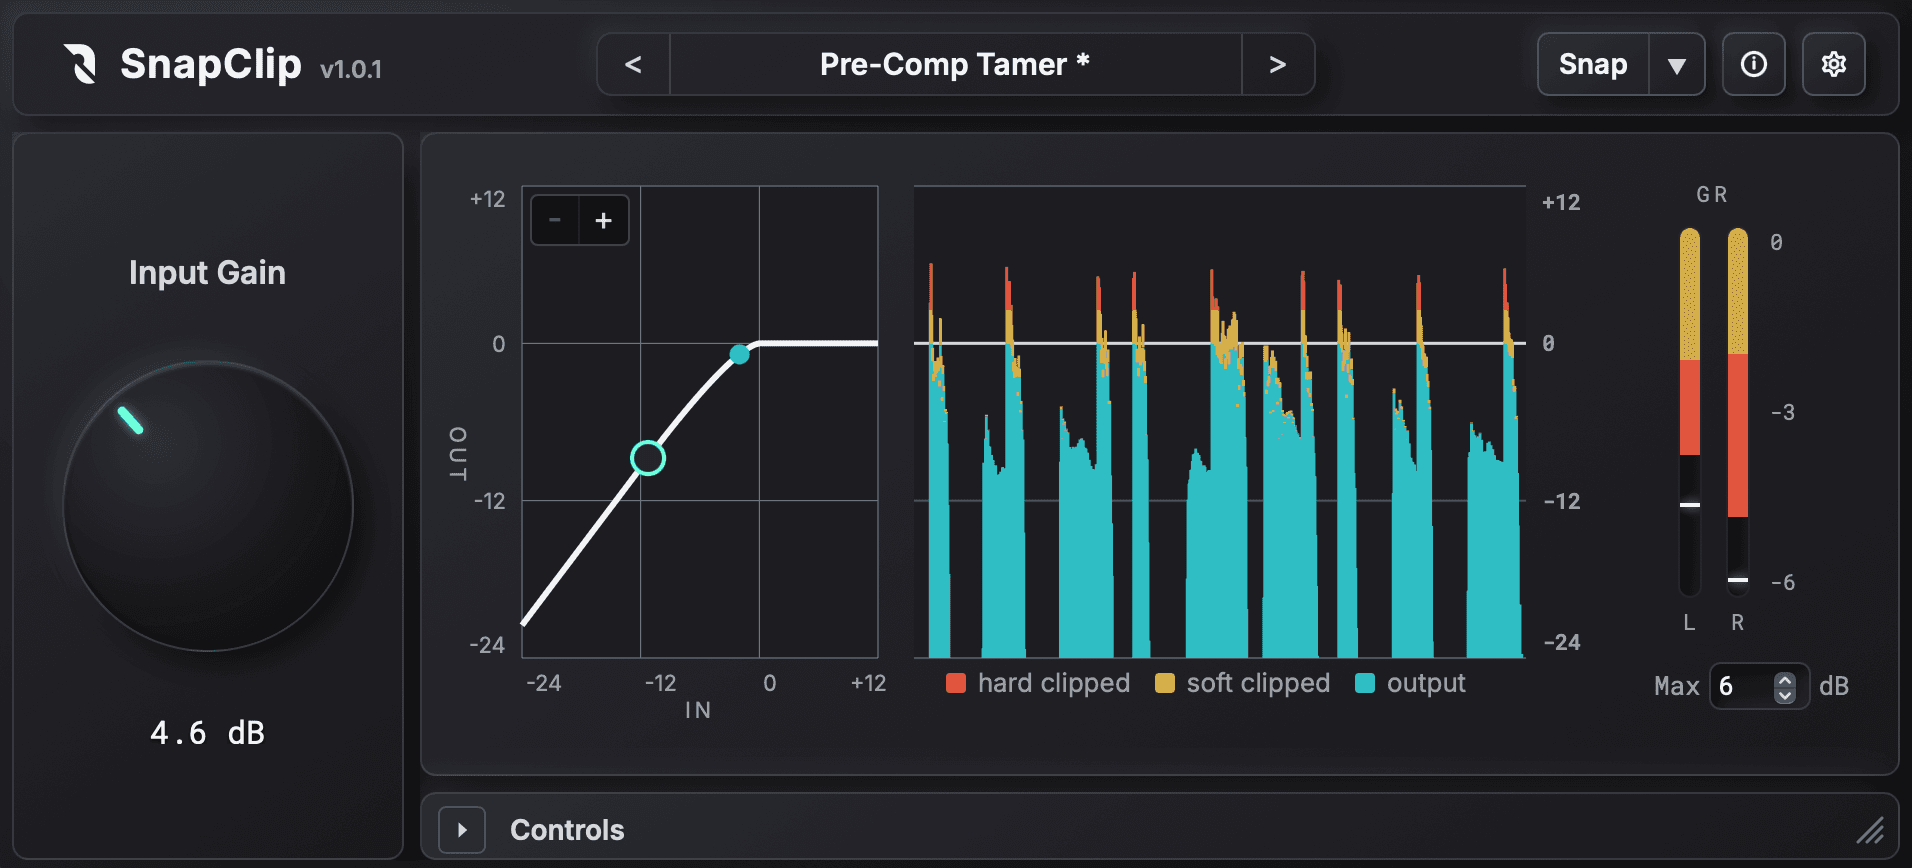1912x868 pixels.
Task: Click the left channel GR meter
Action: coord(1690,412)
